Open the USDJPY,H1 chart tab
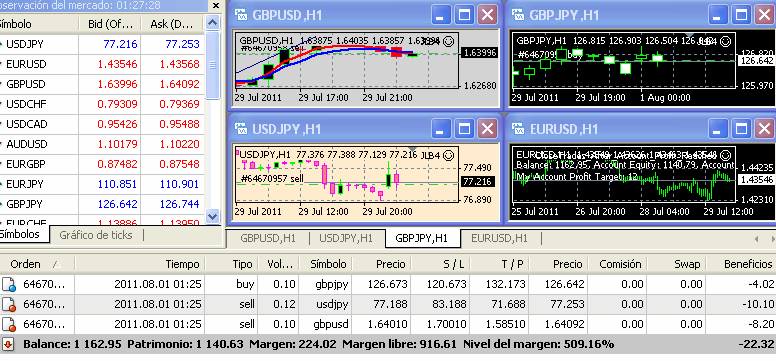 (346, 238)
